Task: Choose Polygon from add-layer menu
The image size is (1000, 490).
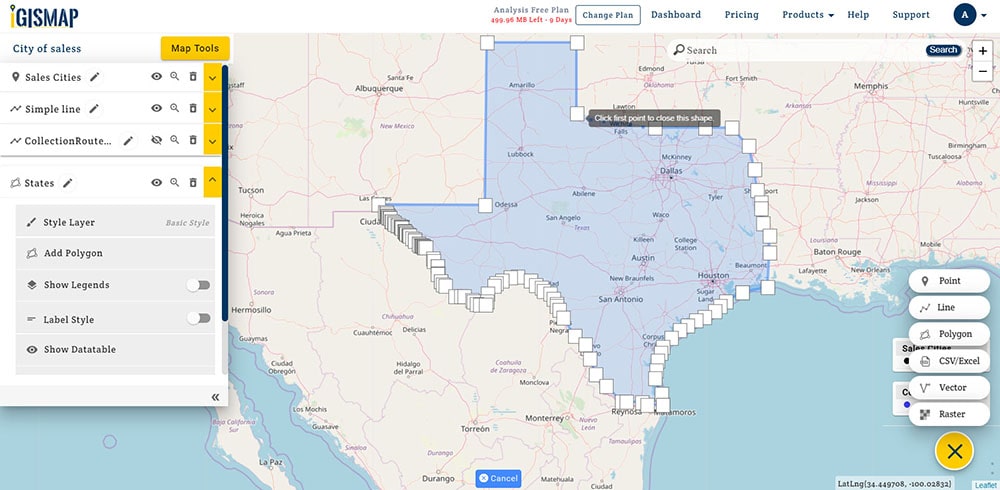Action: pyautogui.click(x=949, y=334)
